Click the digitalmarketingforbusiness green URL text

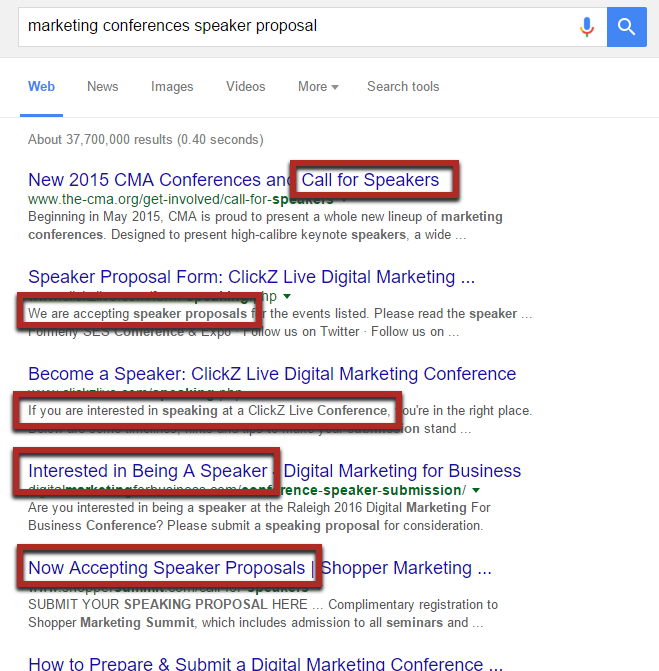[x=247, y=490]
